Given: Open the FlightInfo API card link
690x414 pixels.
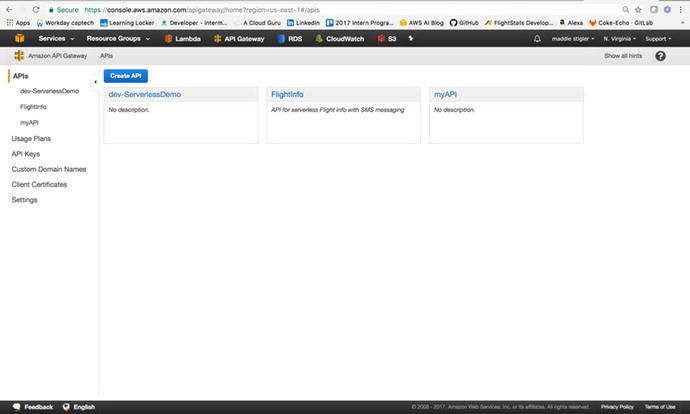Looking at the screenshot, I should pyautogui.click(x=287, y=94).
